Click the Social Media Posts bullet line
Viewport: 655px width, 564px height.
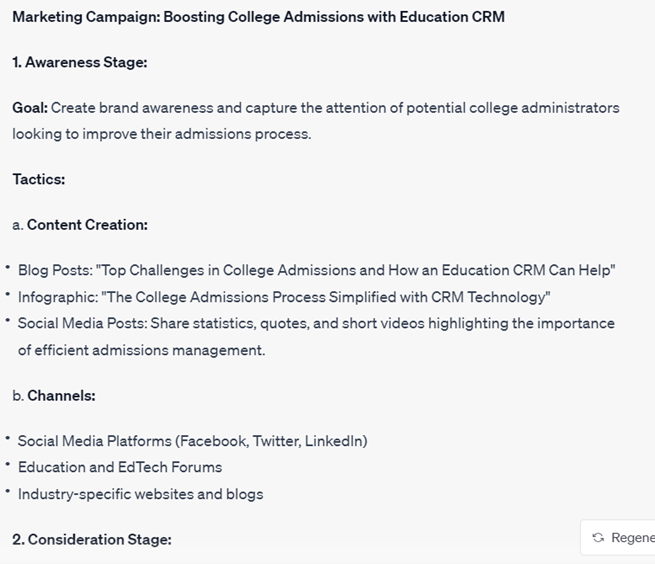pos(316,323)
